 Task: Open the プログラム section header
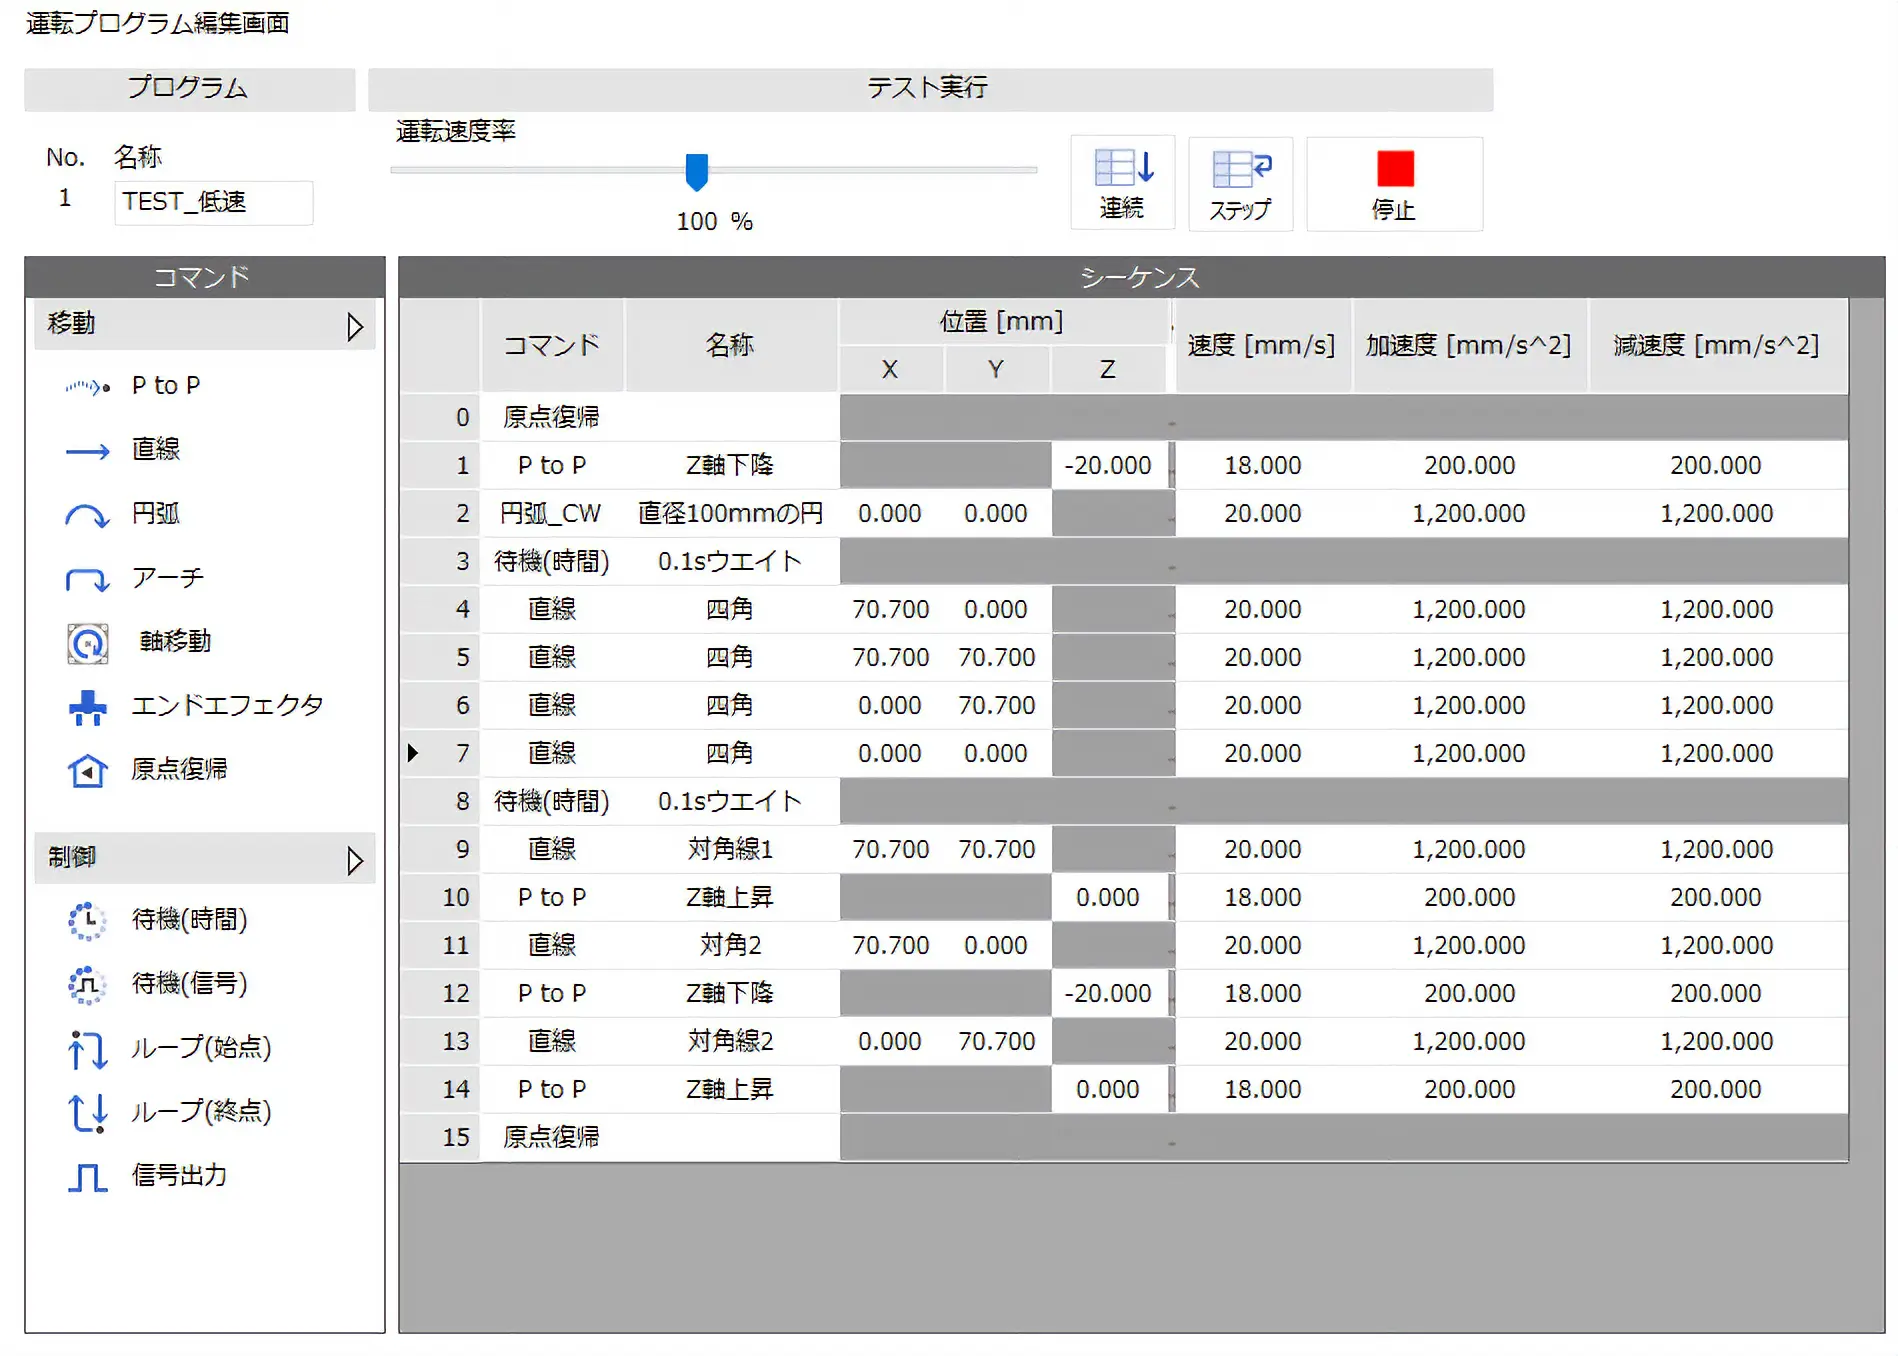(x=189, y=89)
